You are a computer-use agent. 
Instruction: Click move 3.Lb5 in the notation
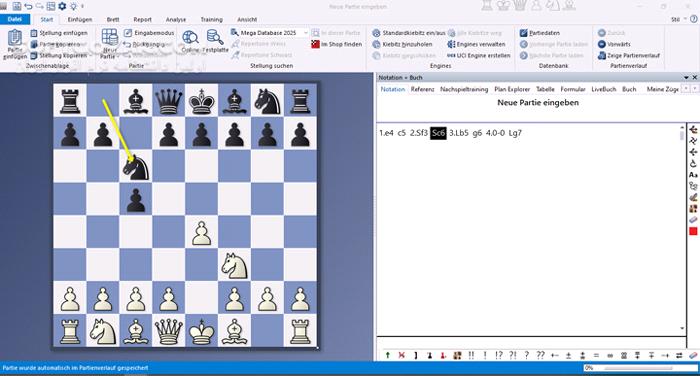pyautogui.click(x=458, y=133)
